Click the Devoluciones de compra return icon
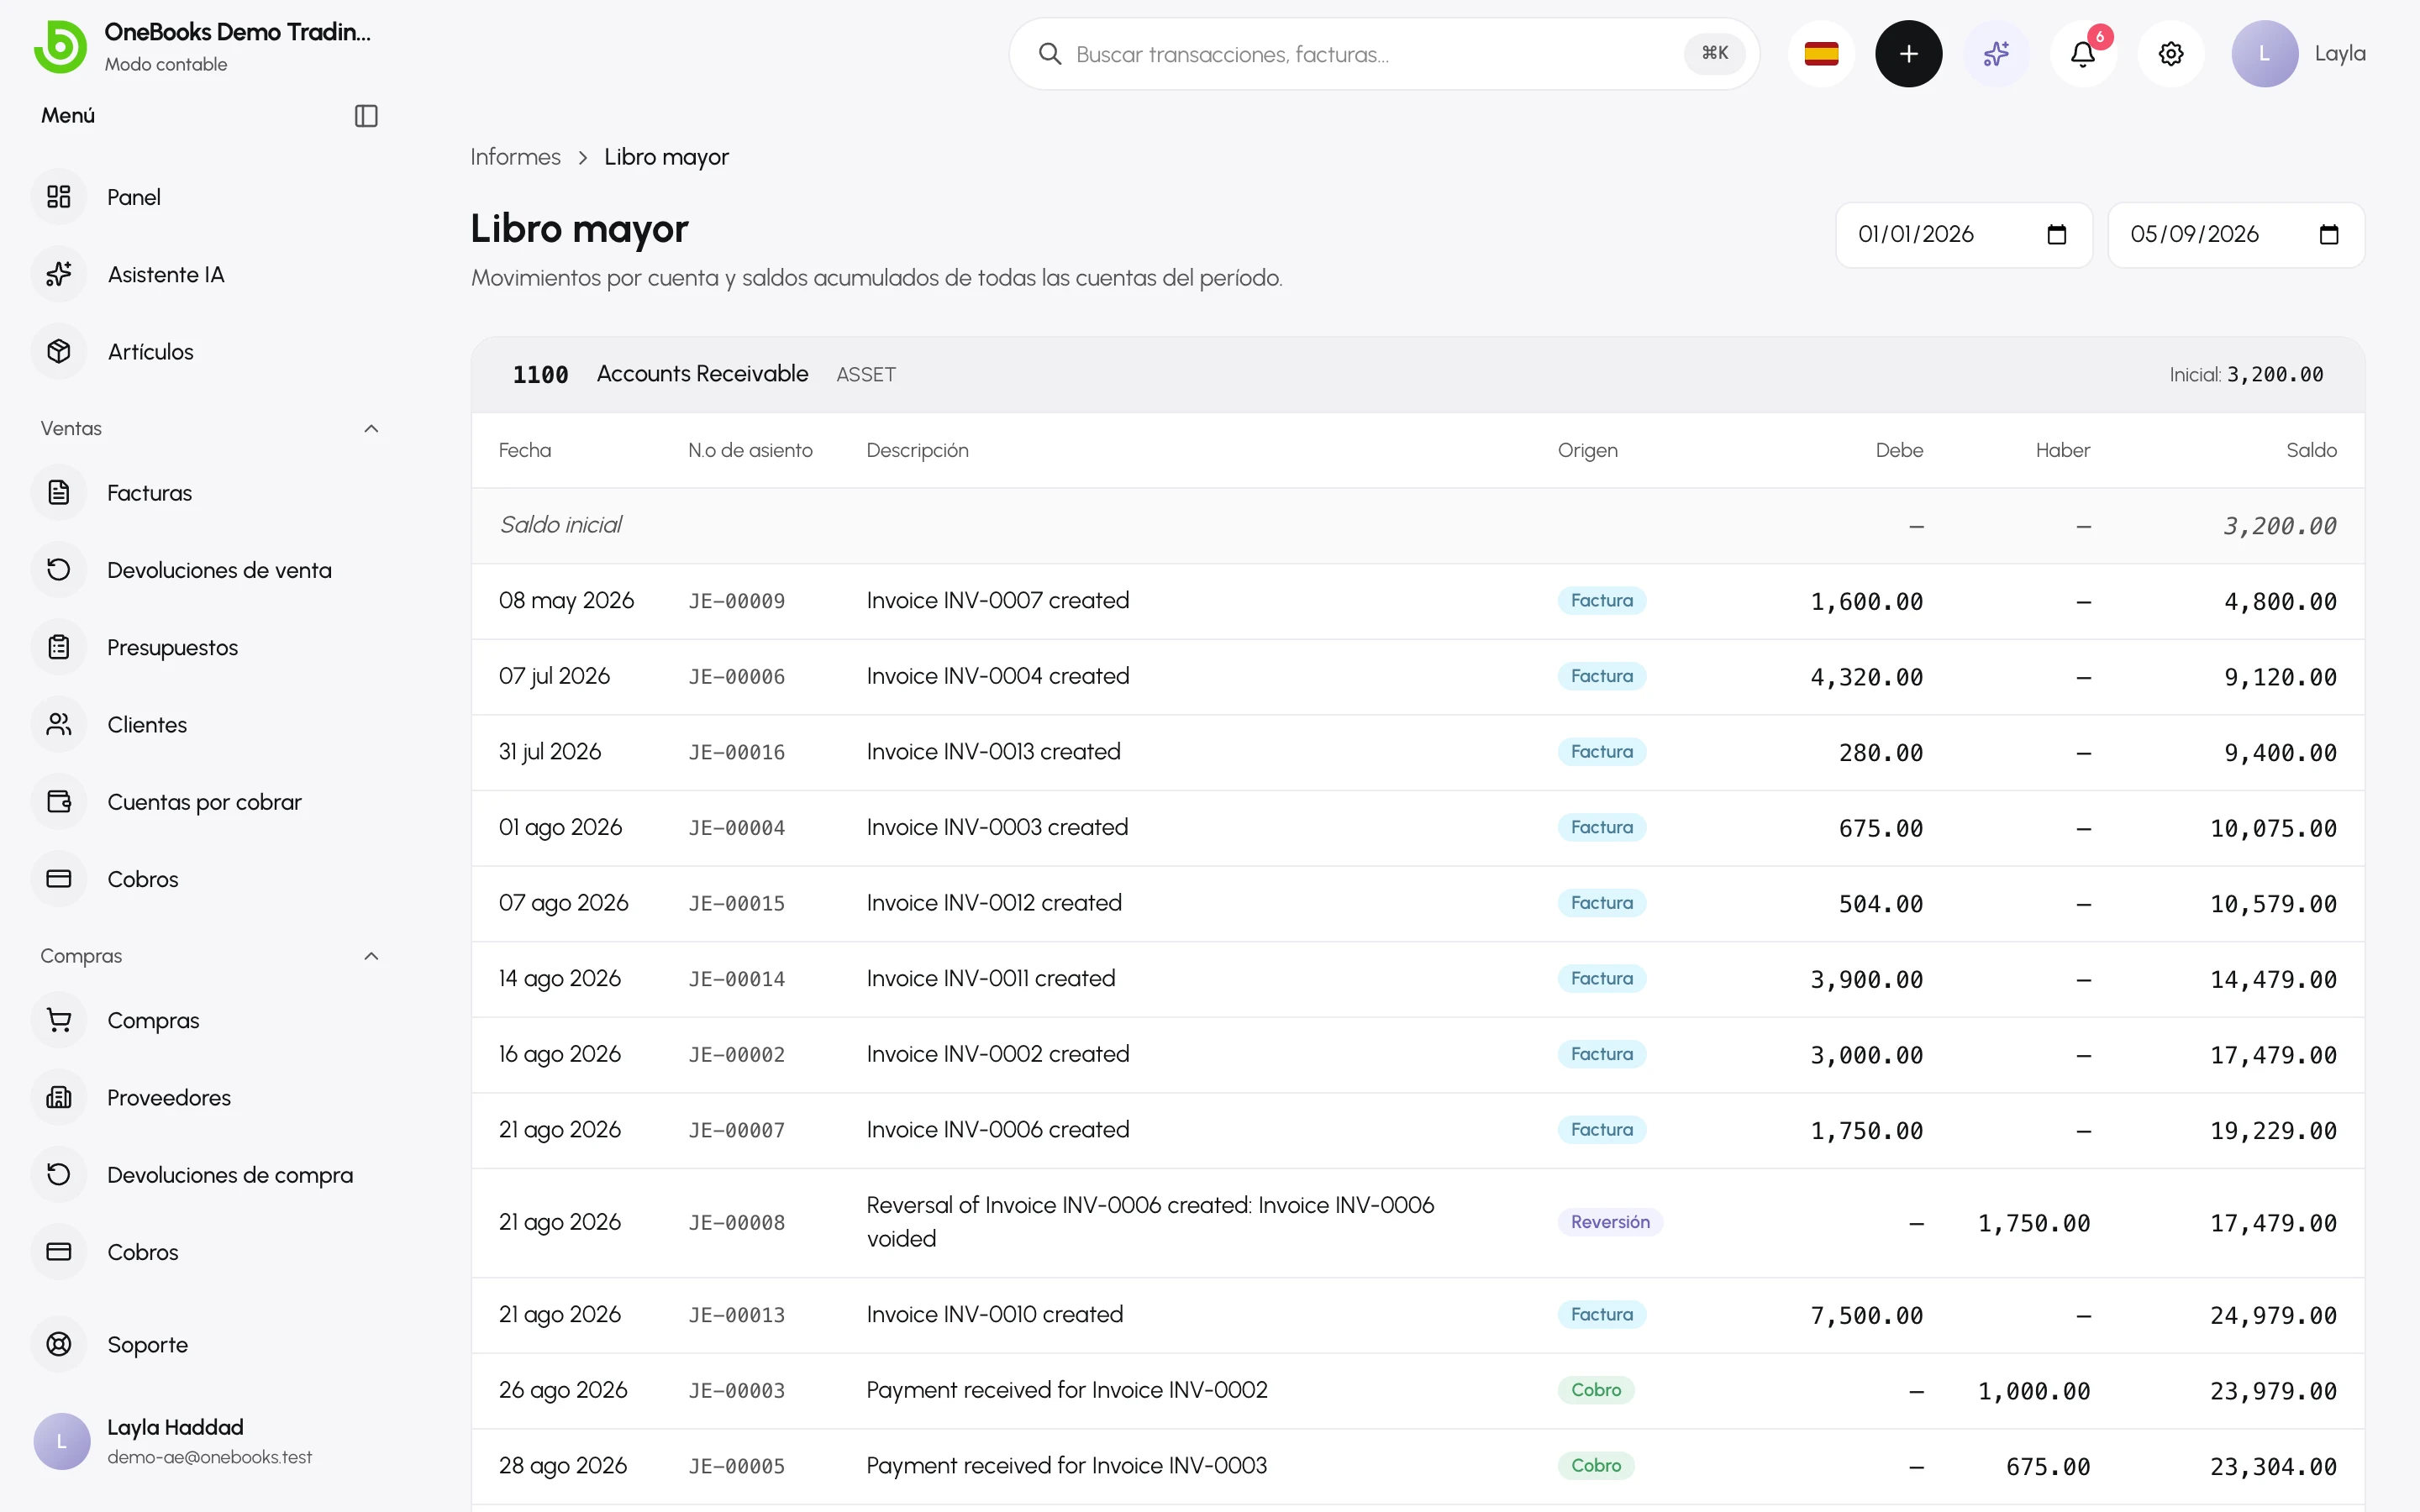Image resolution: width=2420 pixels, height=1512 pixels. (x=59, y=1174)
